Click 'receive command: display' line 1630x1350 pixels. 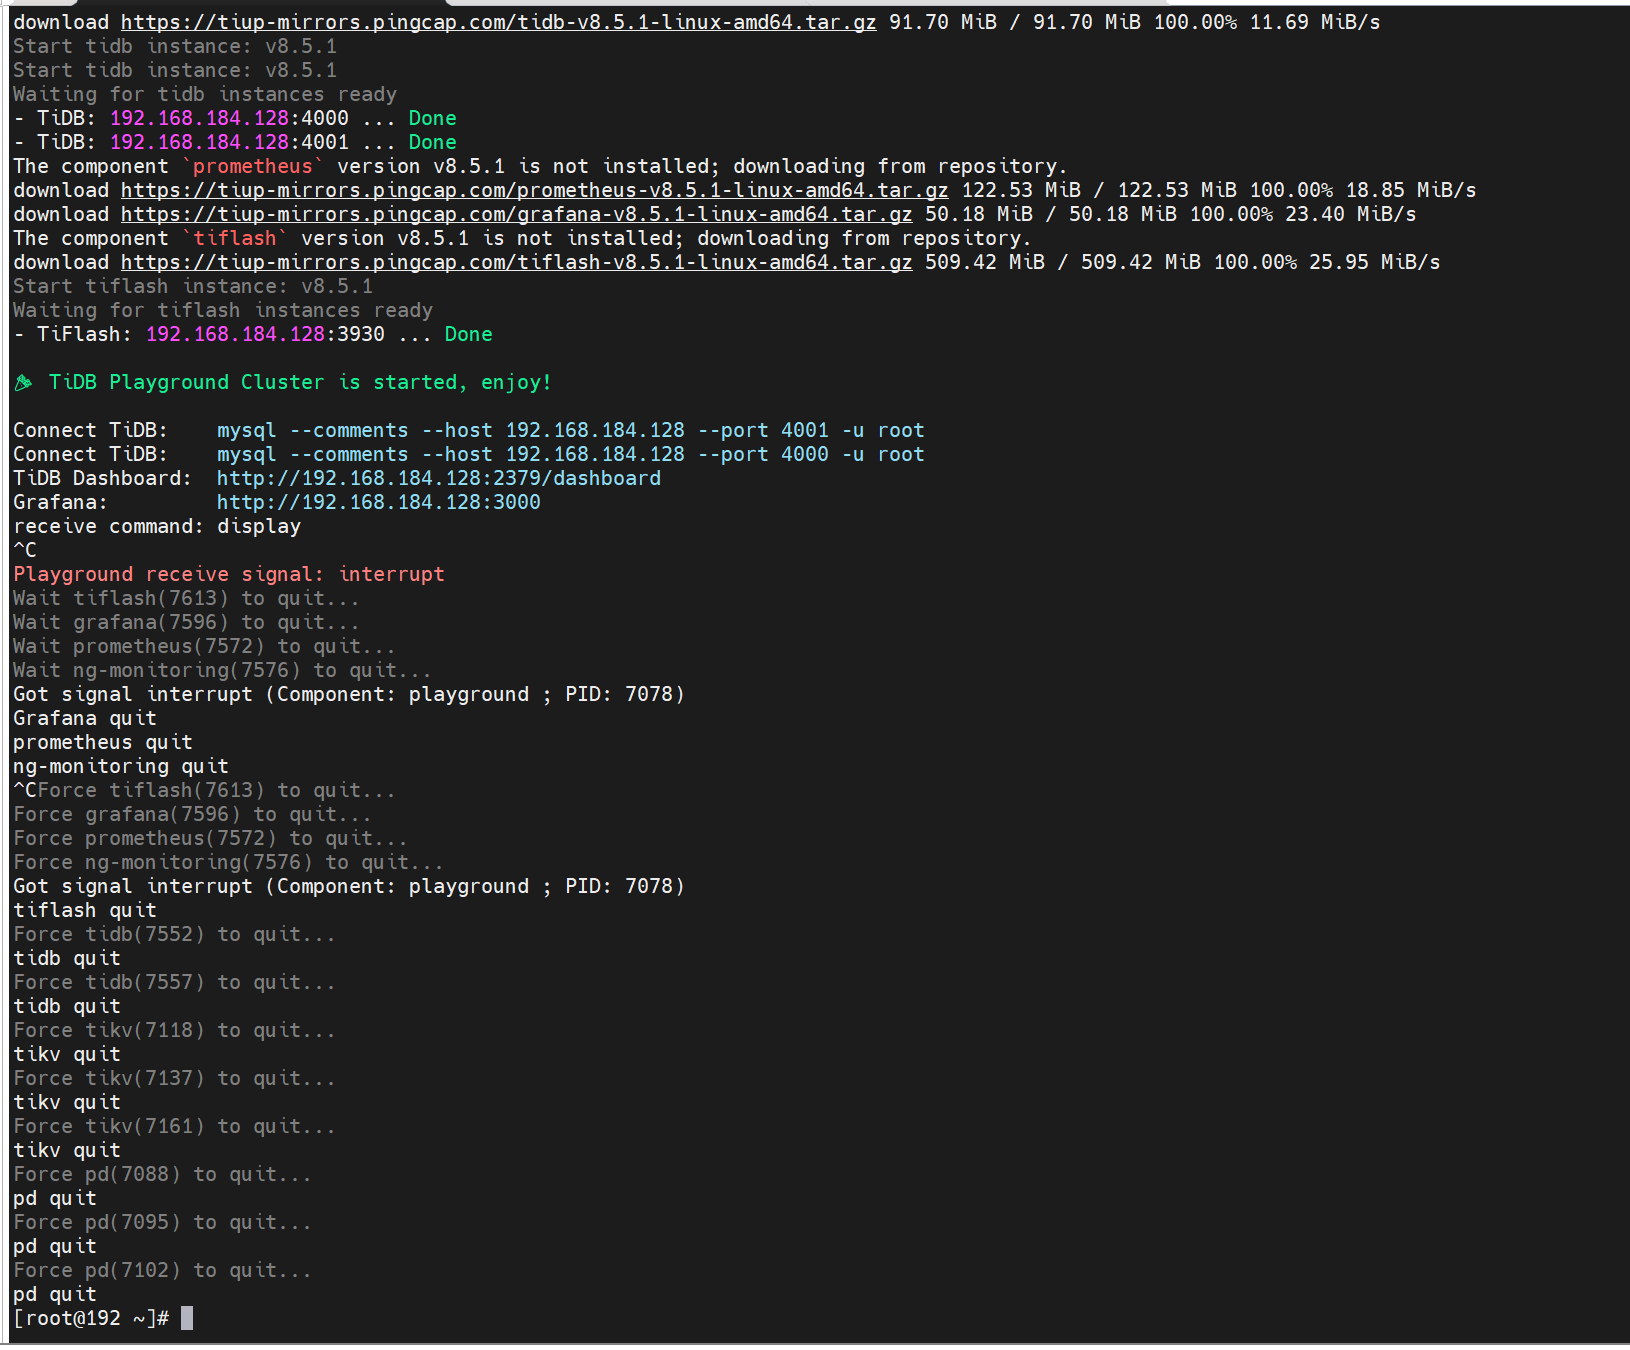coord(156,526)
